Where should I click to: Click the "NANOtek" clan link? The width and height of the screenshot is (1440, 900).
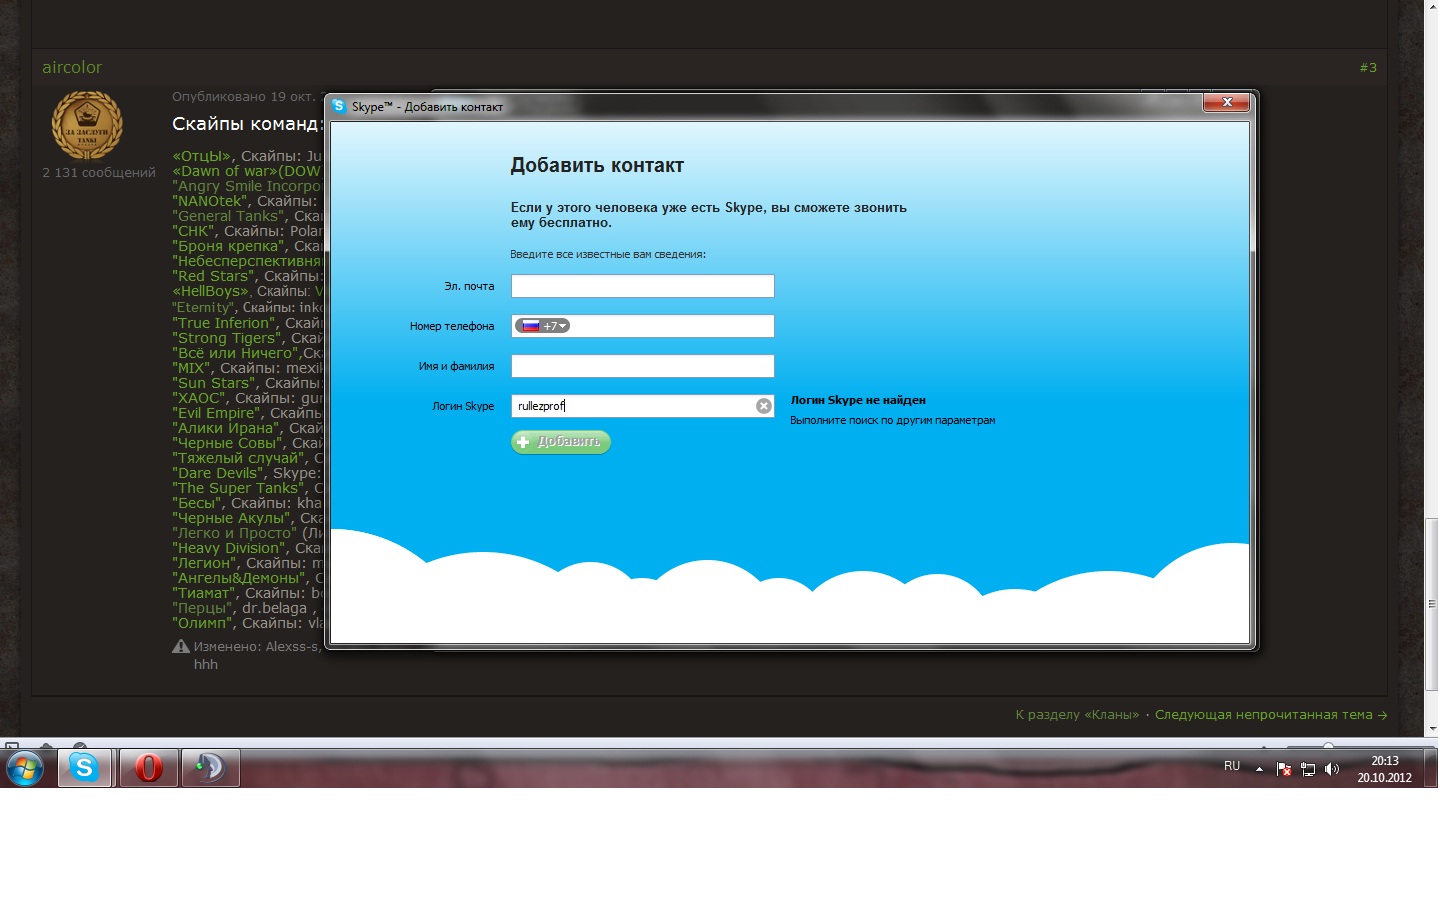click(x=210, y=201)
